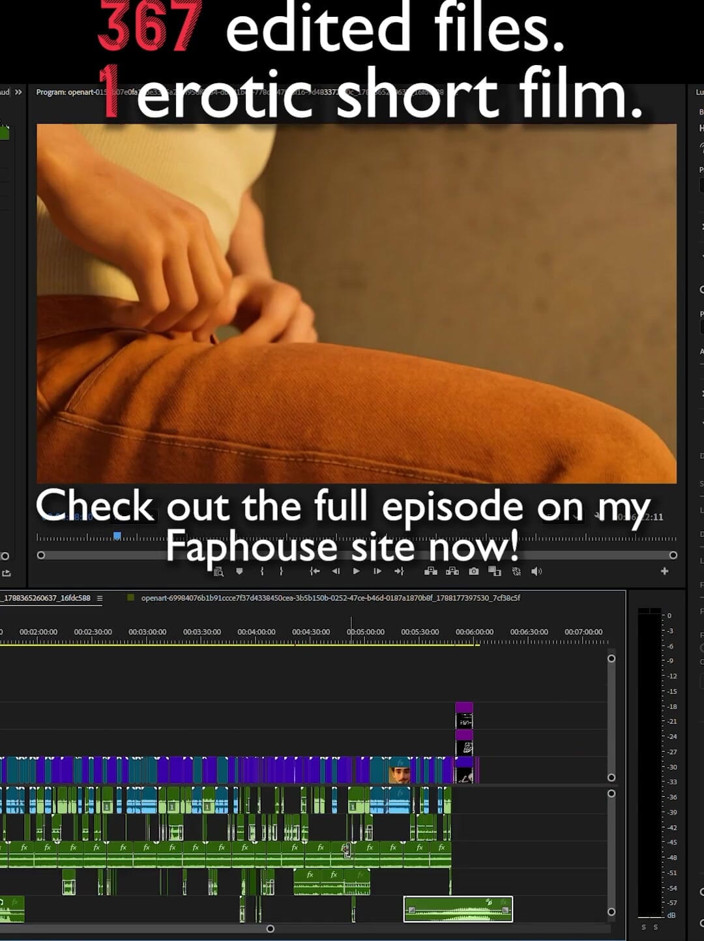Click the left handle of Program zoom scrollbar

point(41,555)
